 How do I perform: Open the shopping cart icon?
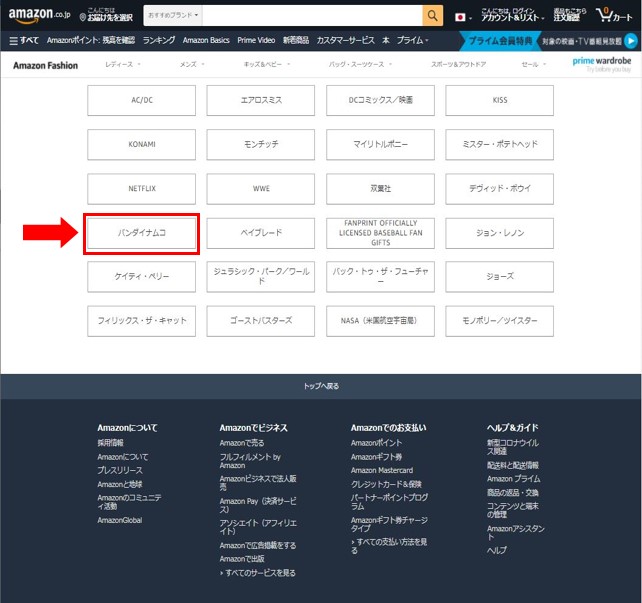[x=614, y=16]
